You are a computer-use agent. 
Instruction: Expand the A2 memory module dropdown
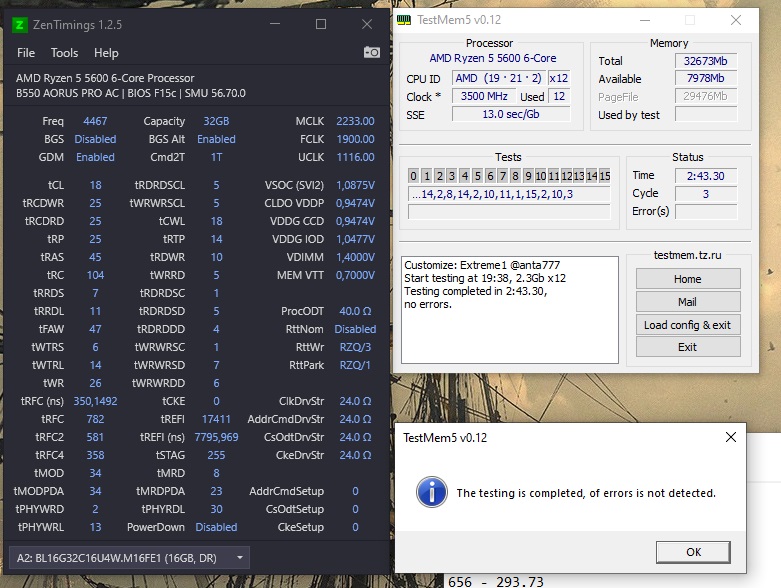pyautogui.click(x=130, y=558)
